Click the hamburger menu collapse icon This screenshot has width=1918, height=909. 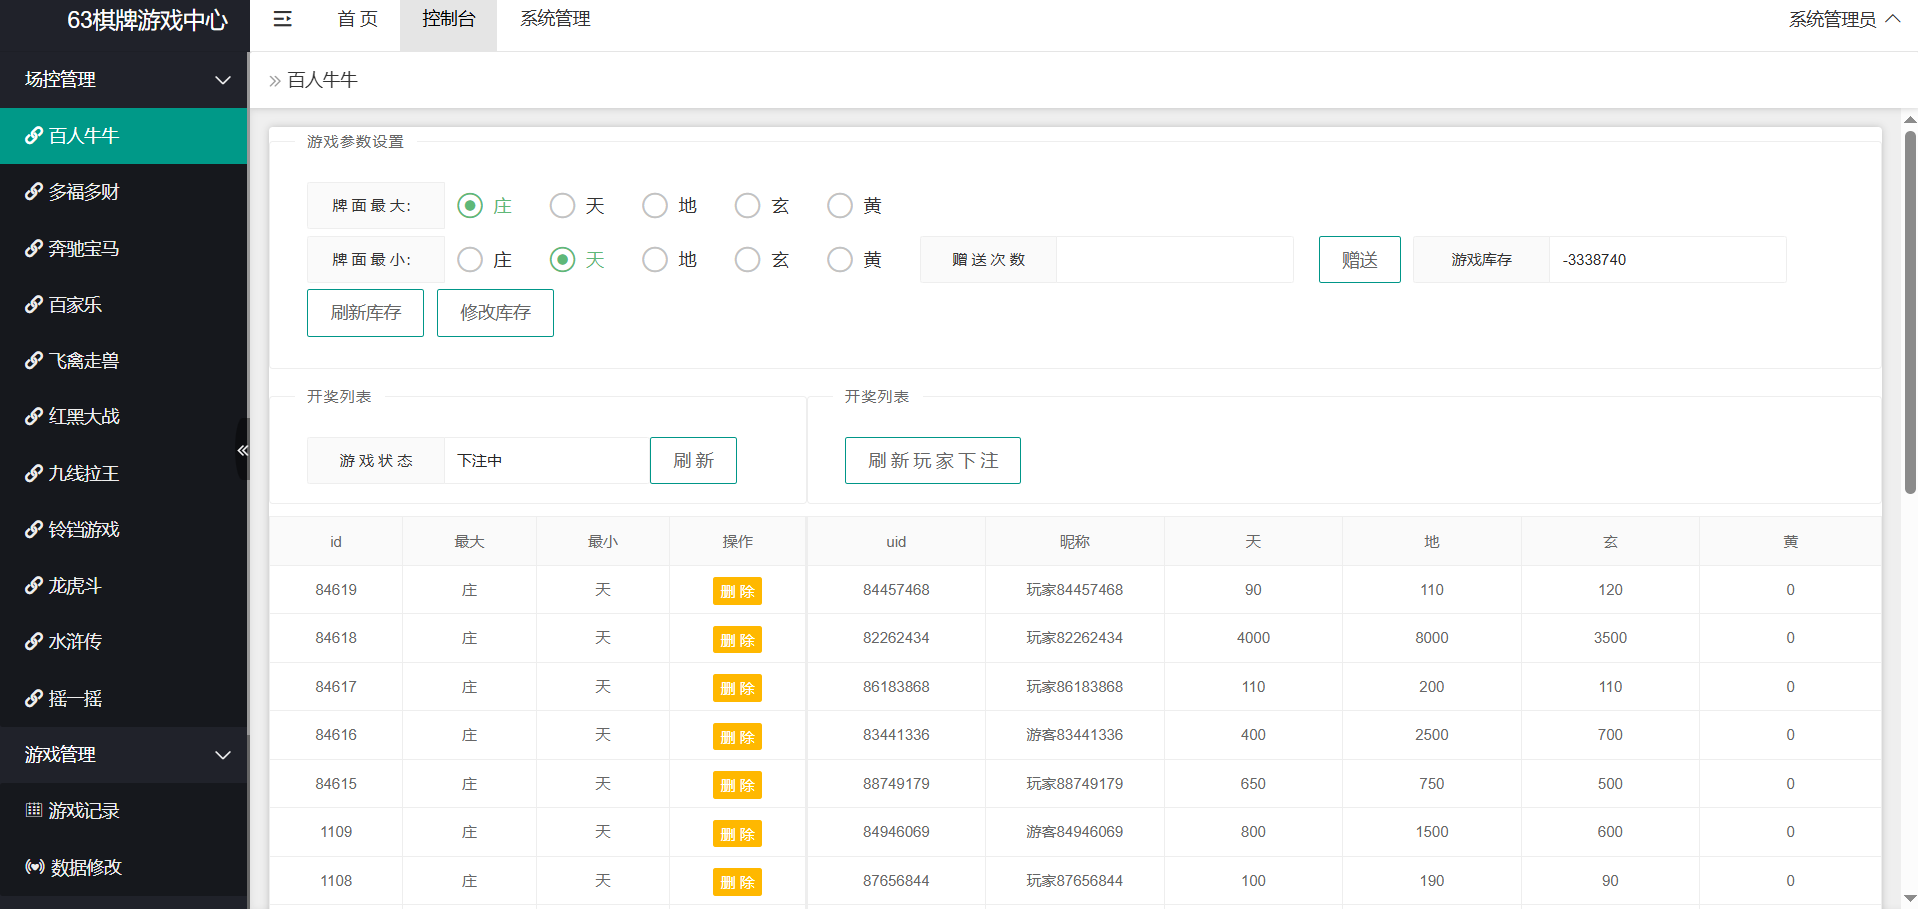point(283,19)
